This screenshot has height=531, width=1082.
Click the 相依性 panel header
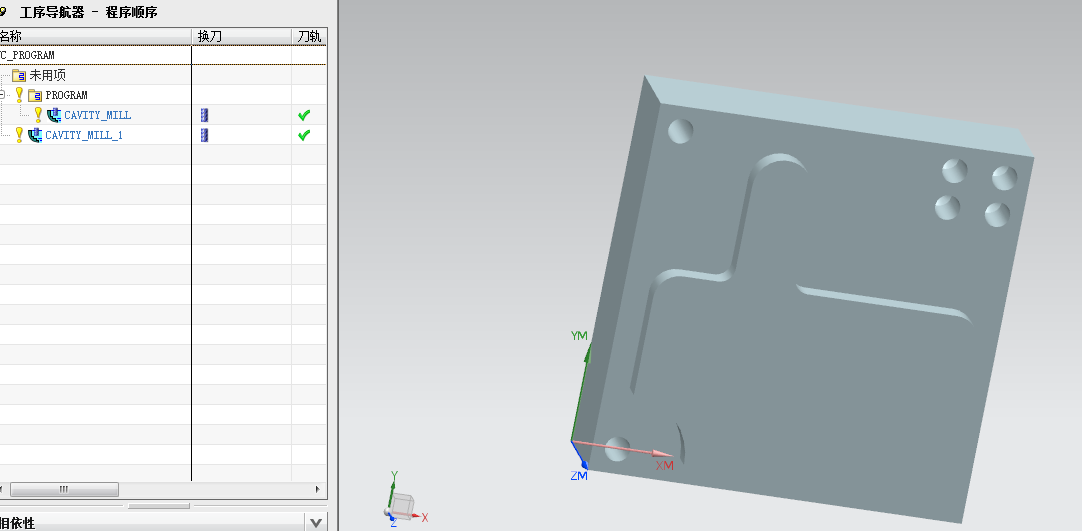[x=152, y=523]
